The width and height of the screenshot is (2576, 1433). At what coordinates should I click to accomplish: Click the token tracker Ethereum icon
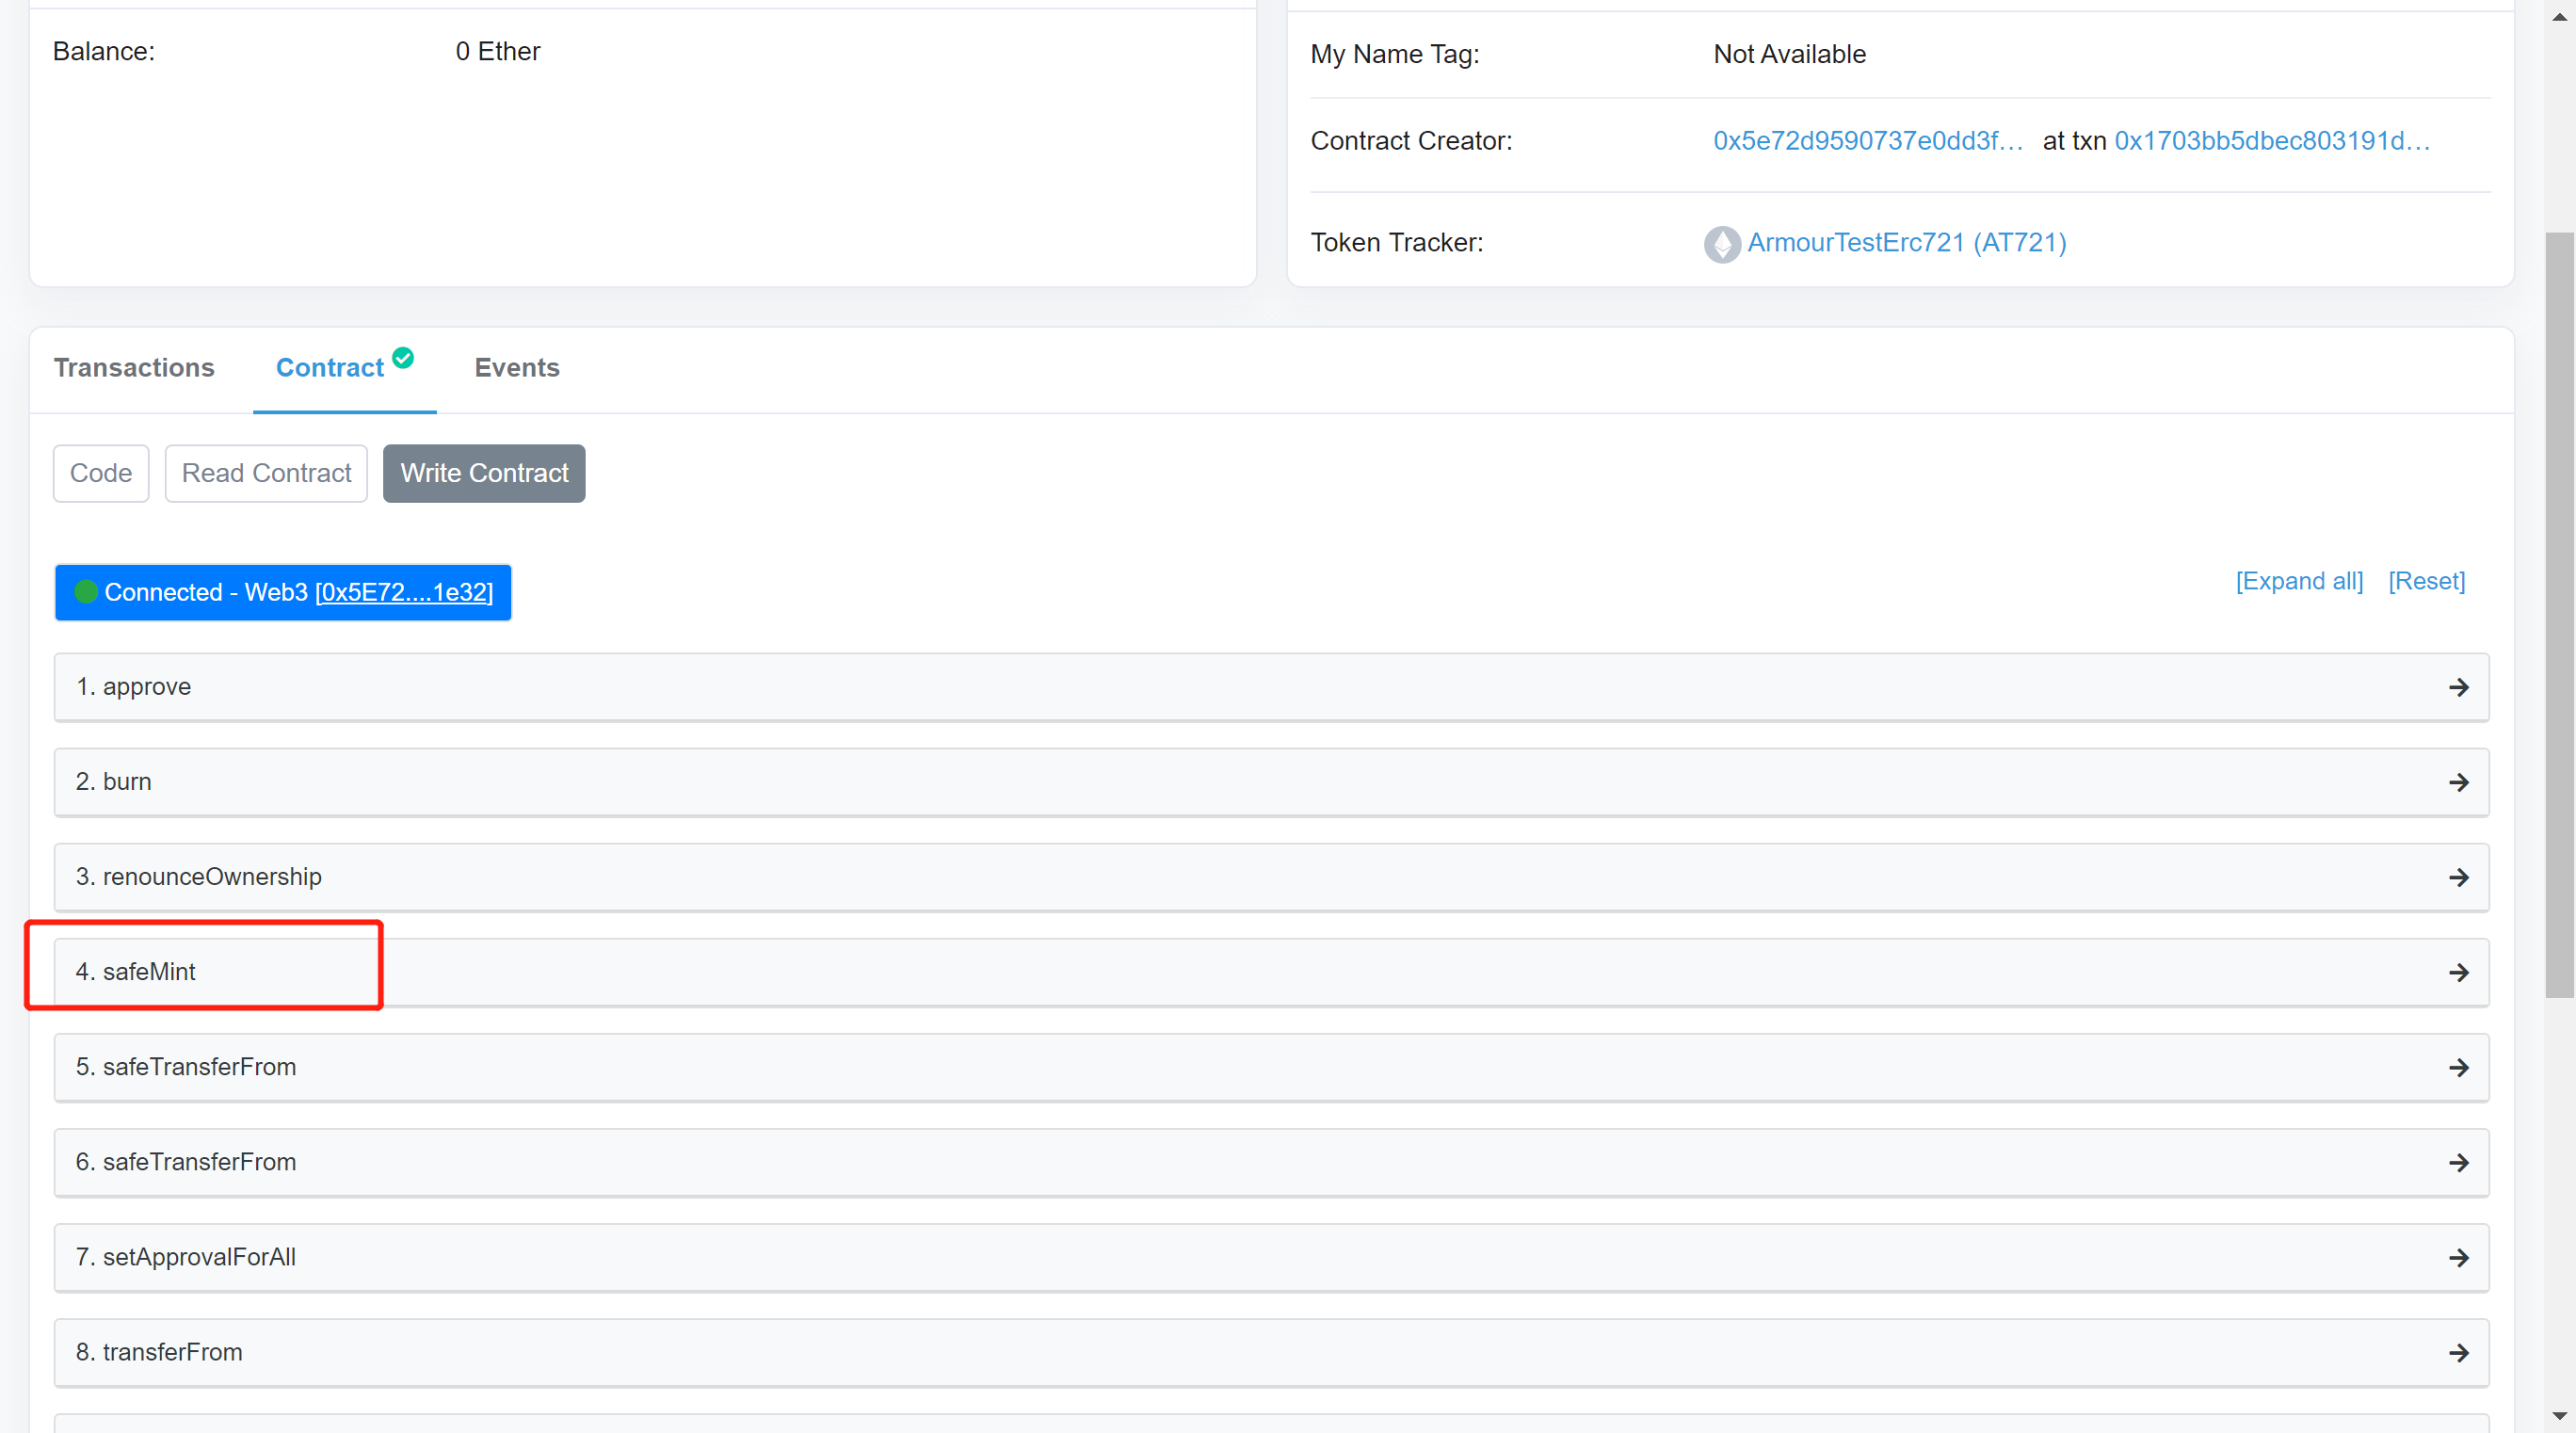(x=1721, y=244)
